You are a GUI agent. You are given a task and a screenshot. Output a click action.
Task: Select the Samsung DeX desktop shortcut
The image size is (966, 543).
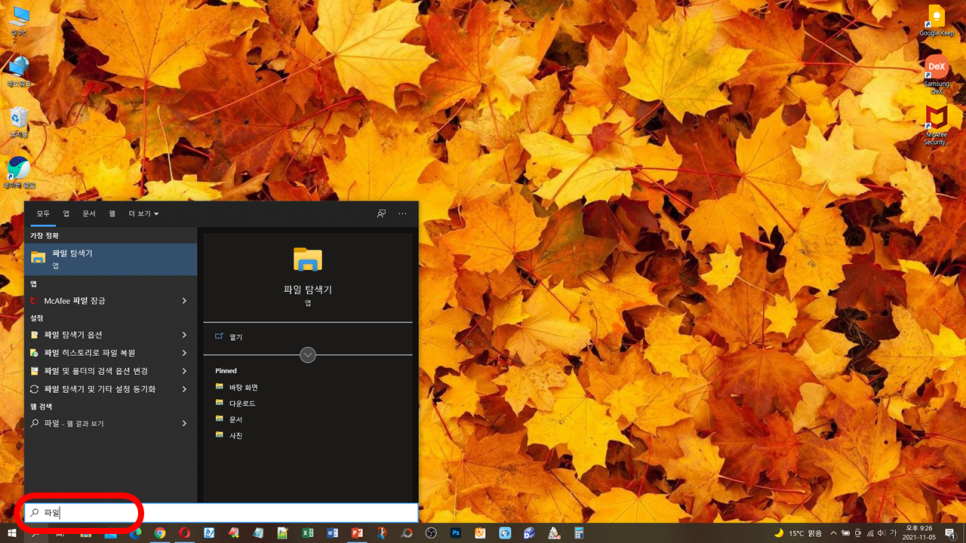coord(936,74)
